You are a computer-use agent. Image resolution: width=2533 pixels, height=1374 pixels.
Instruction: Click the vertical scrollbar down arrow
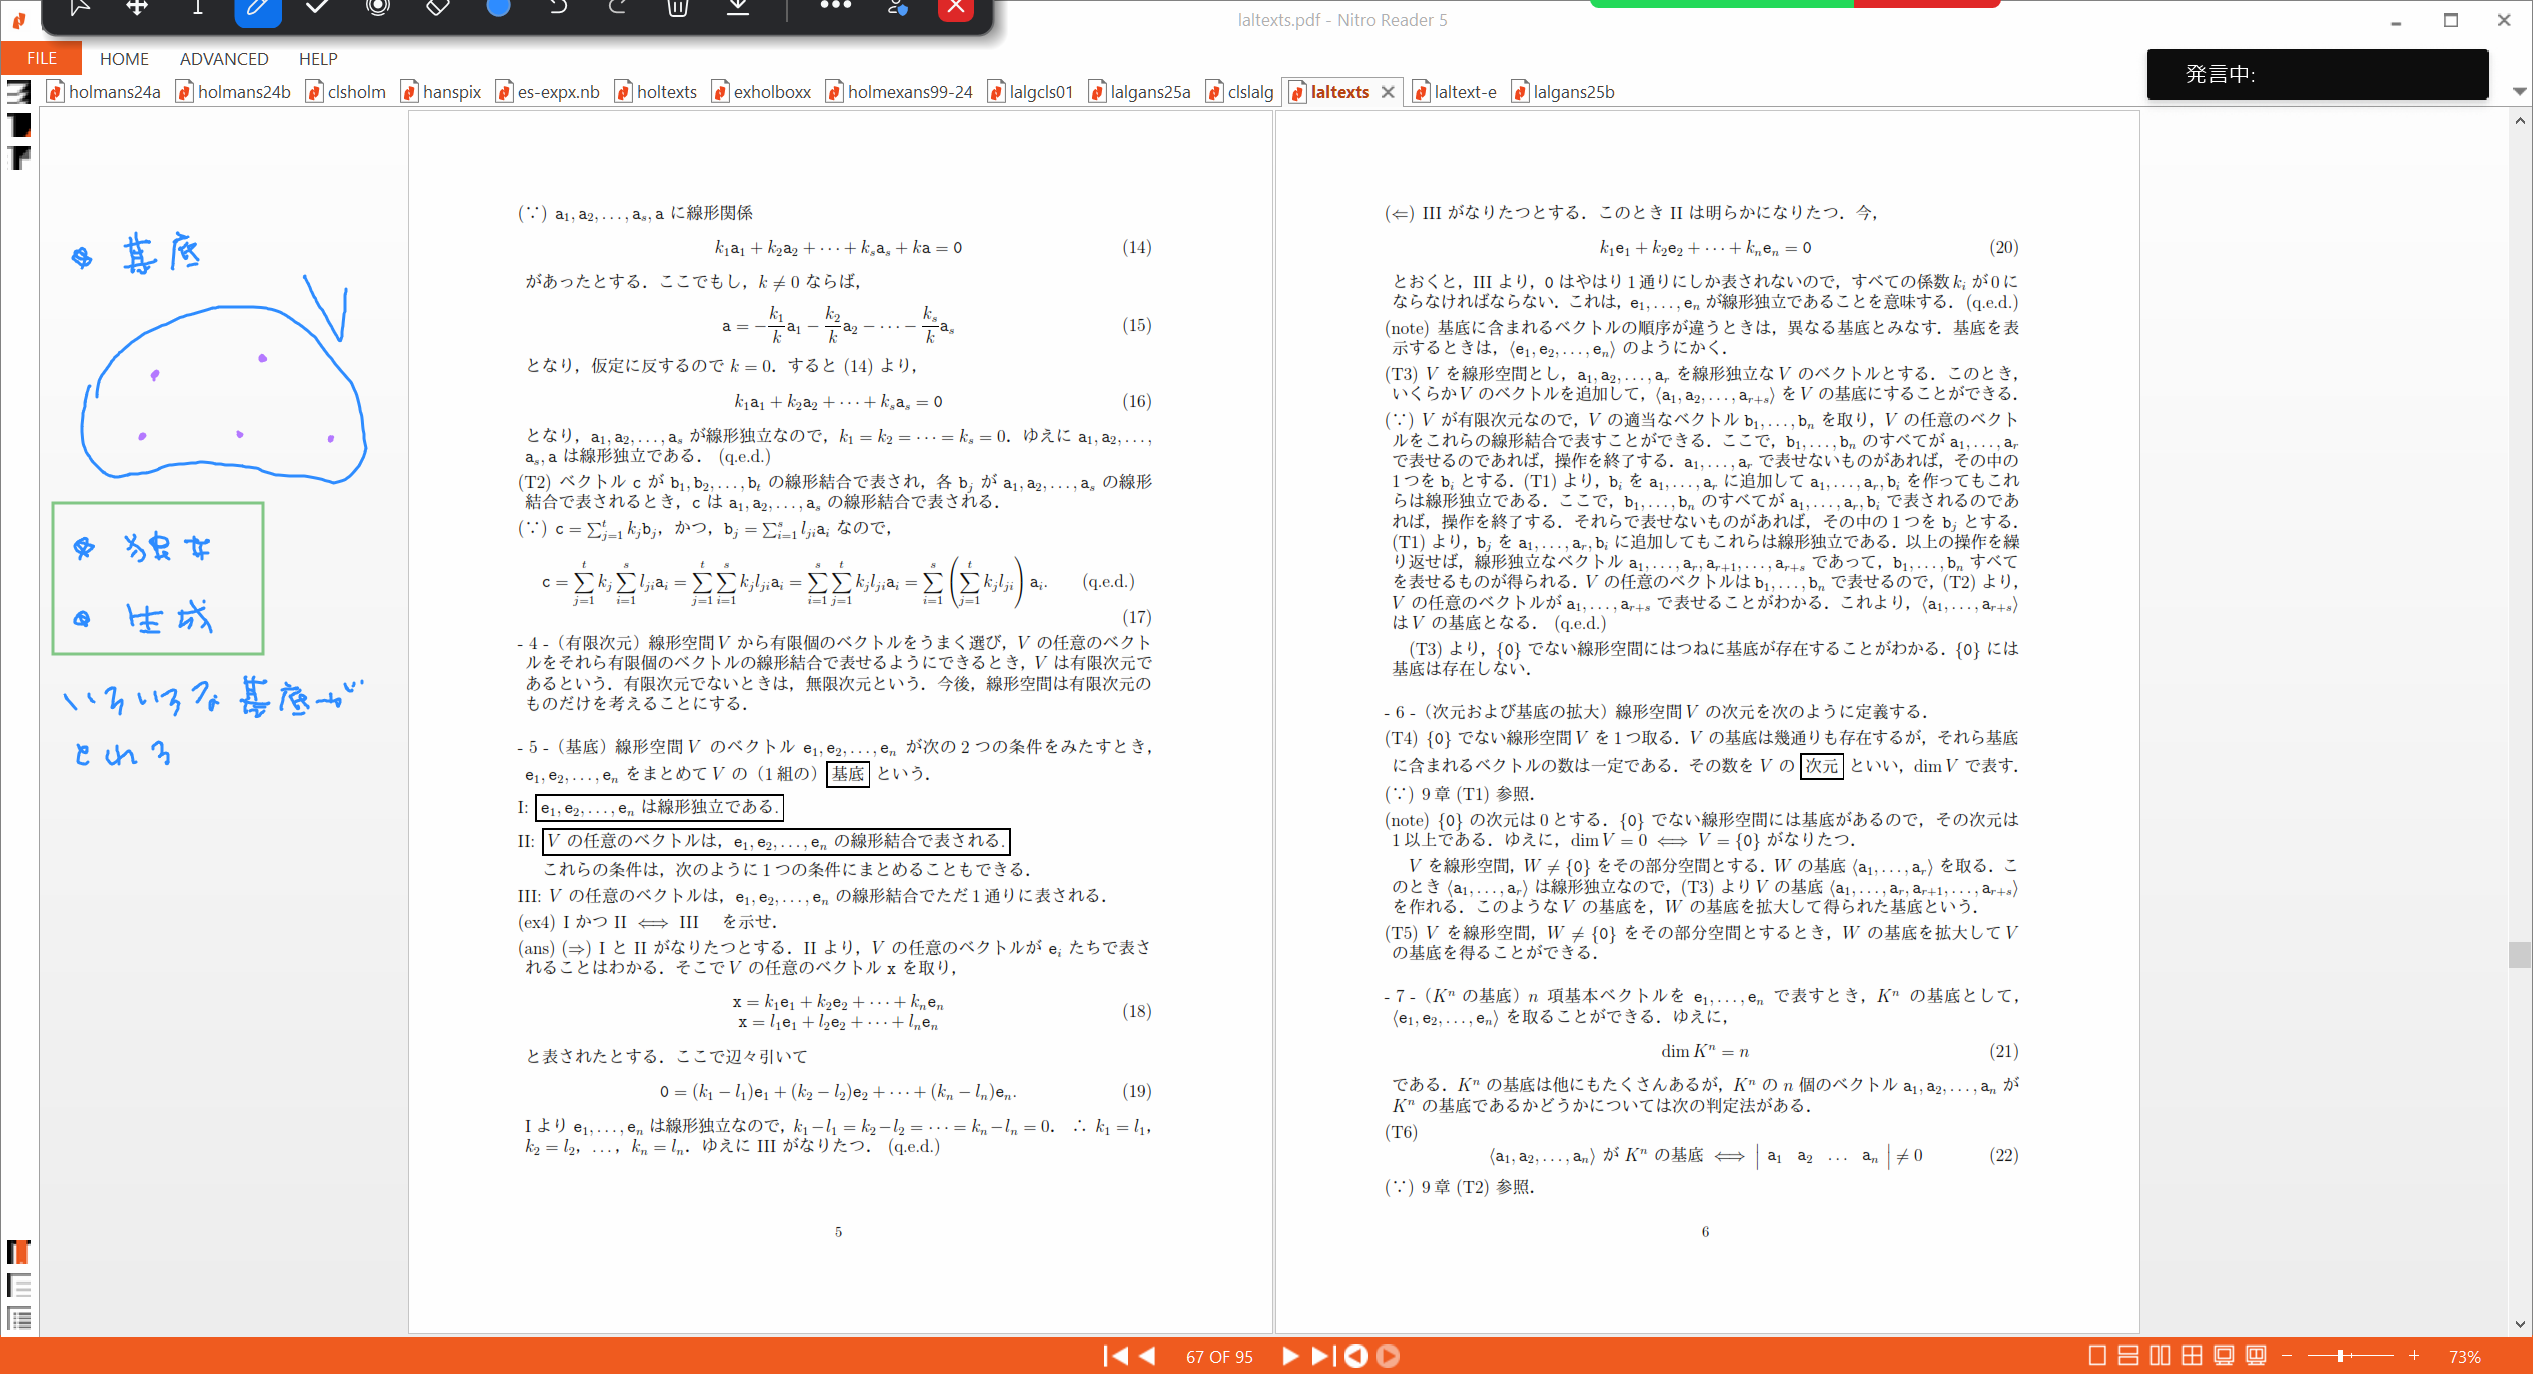point(2520,1324)
